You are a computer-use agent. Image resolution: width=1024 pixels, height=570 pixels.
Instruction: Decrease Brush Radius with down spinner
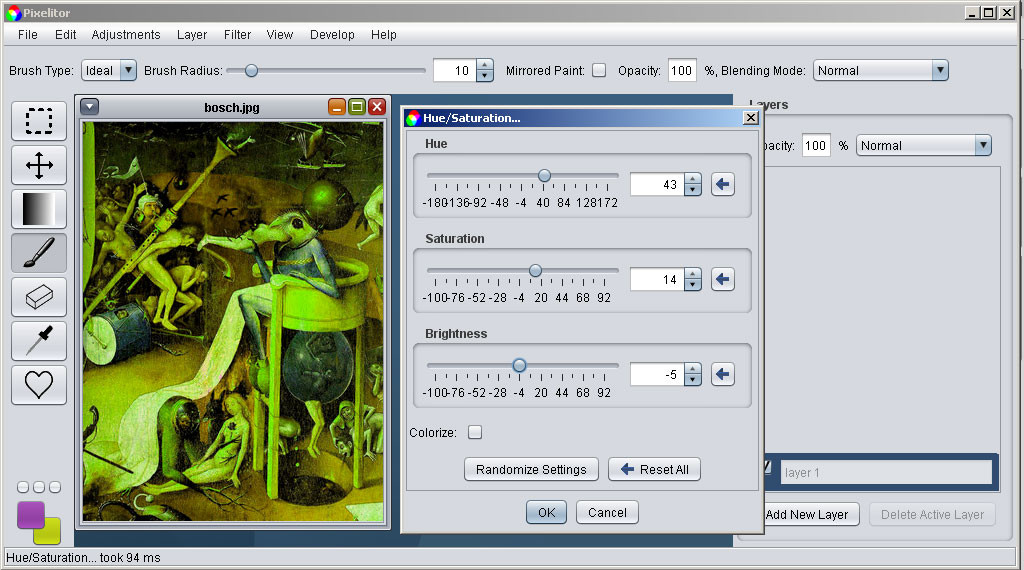tap(484, 76)
